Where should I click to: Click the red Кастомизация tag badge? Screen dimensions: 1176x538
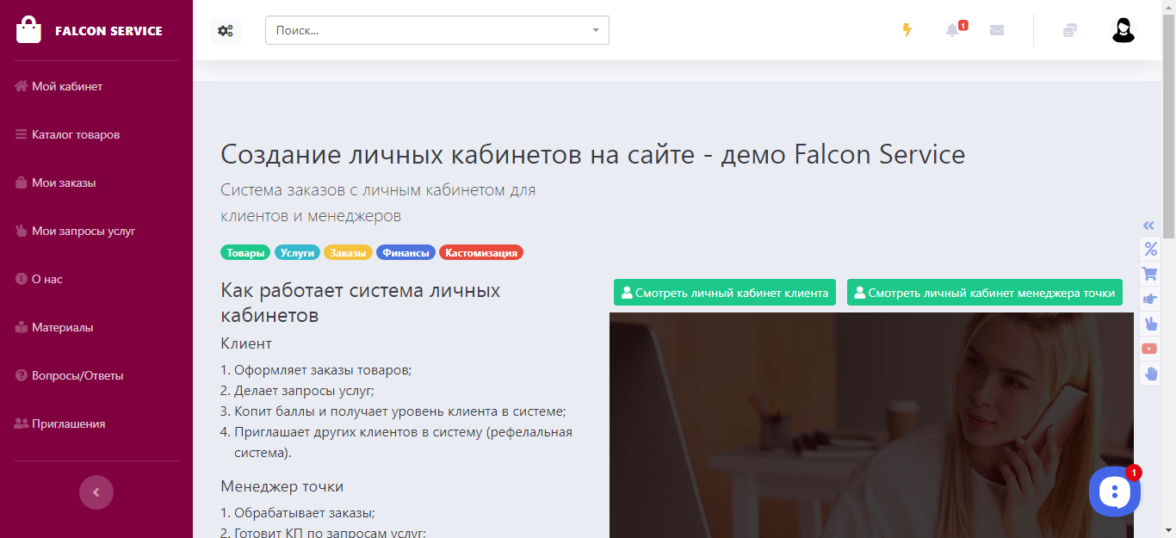(481, 253)
